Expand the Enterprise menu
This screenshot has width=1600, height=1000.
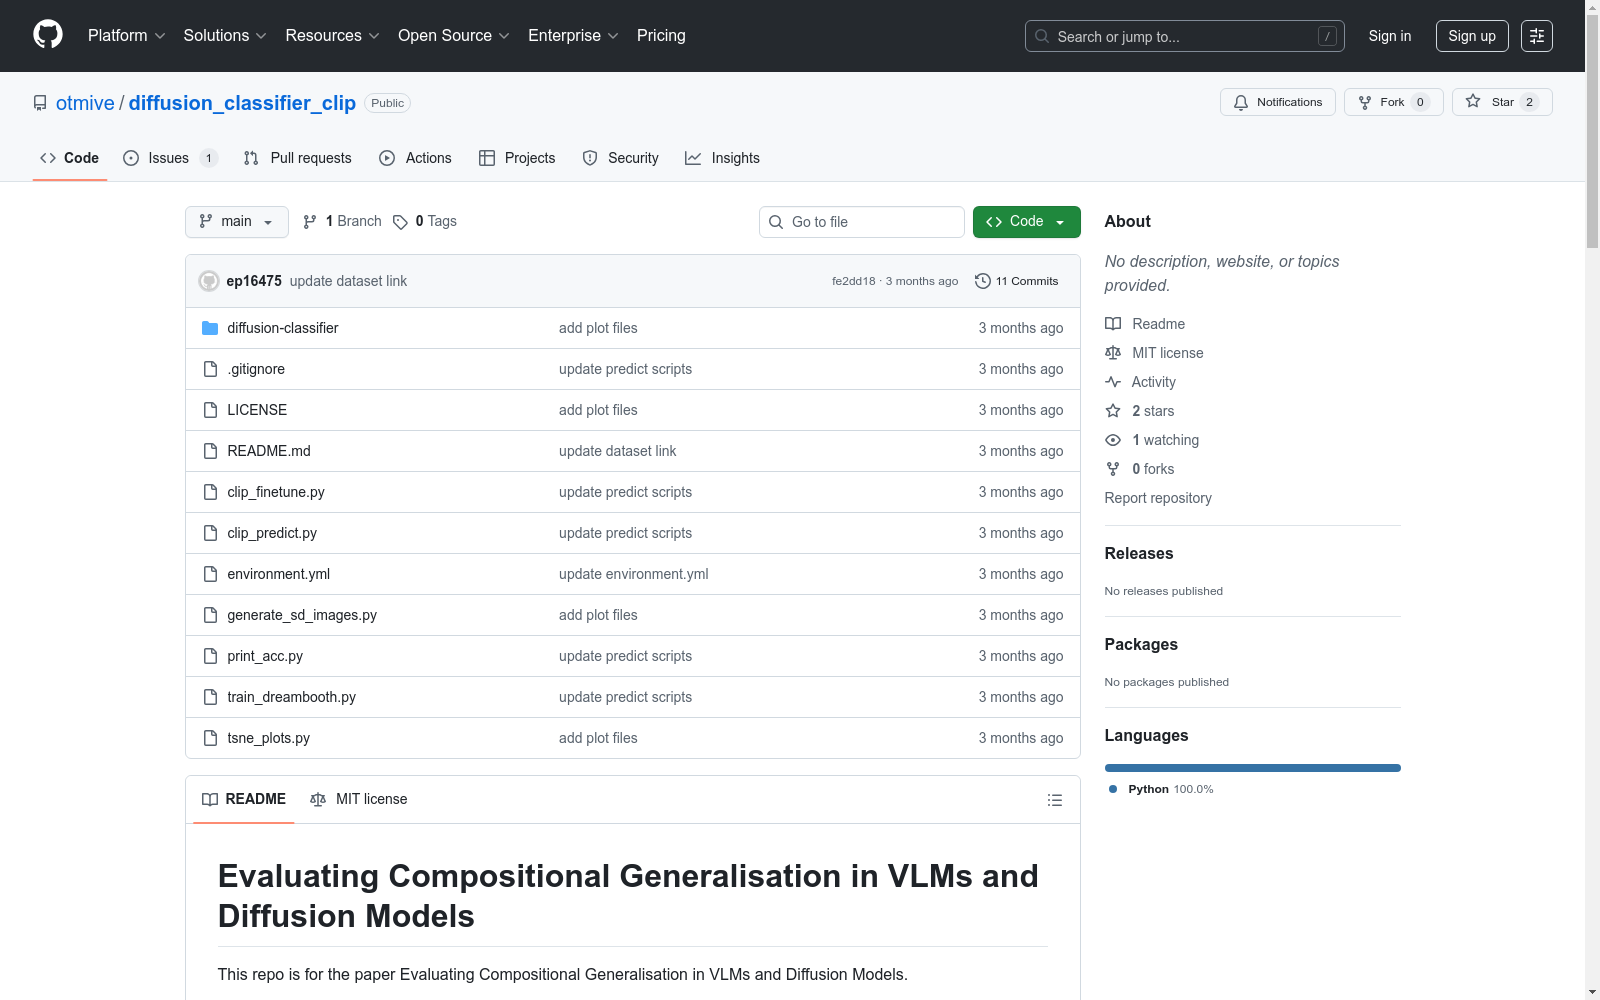[573, 35]
